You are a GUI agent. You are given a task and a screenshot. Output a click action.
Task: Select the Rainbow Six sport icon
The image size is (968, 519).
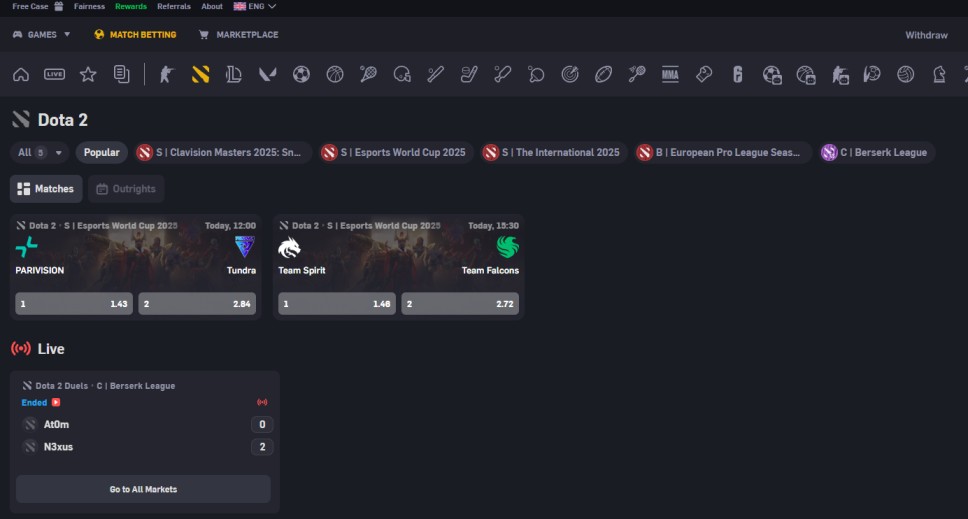click(738, 75)
